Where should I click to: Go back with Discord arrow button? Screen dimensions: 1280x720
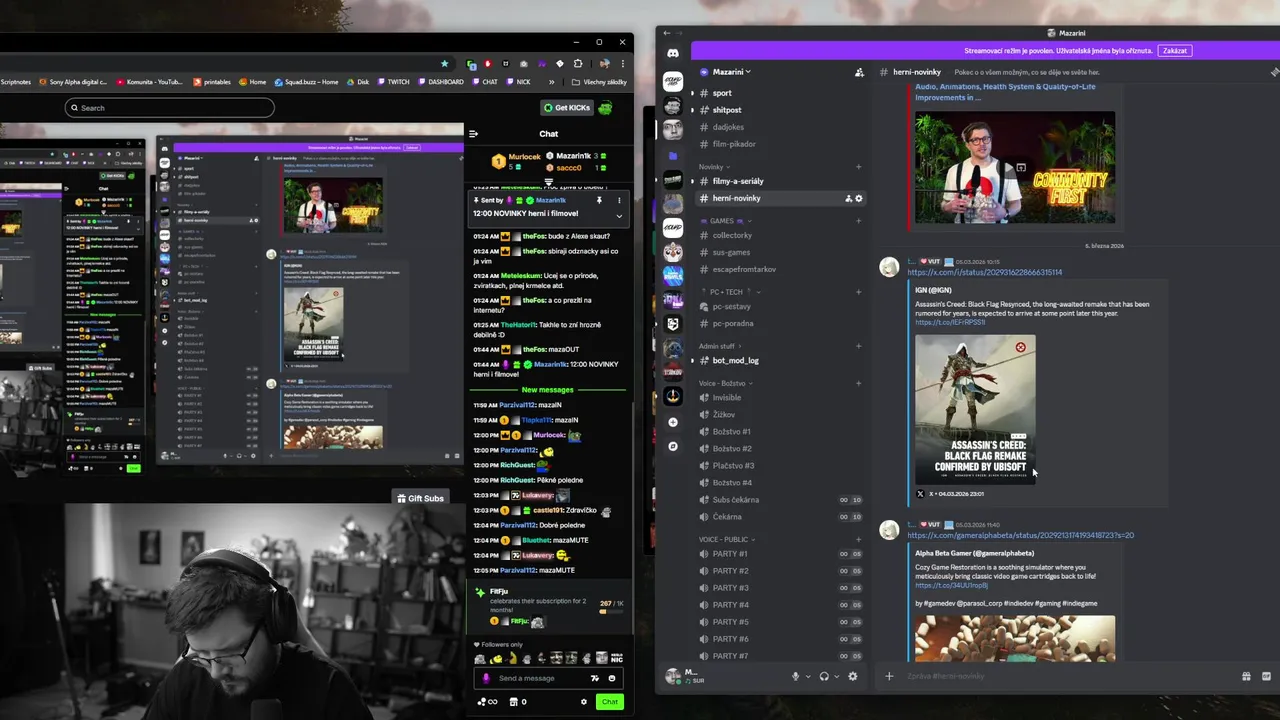[667, 33]
